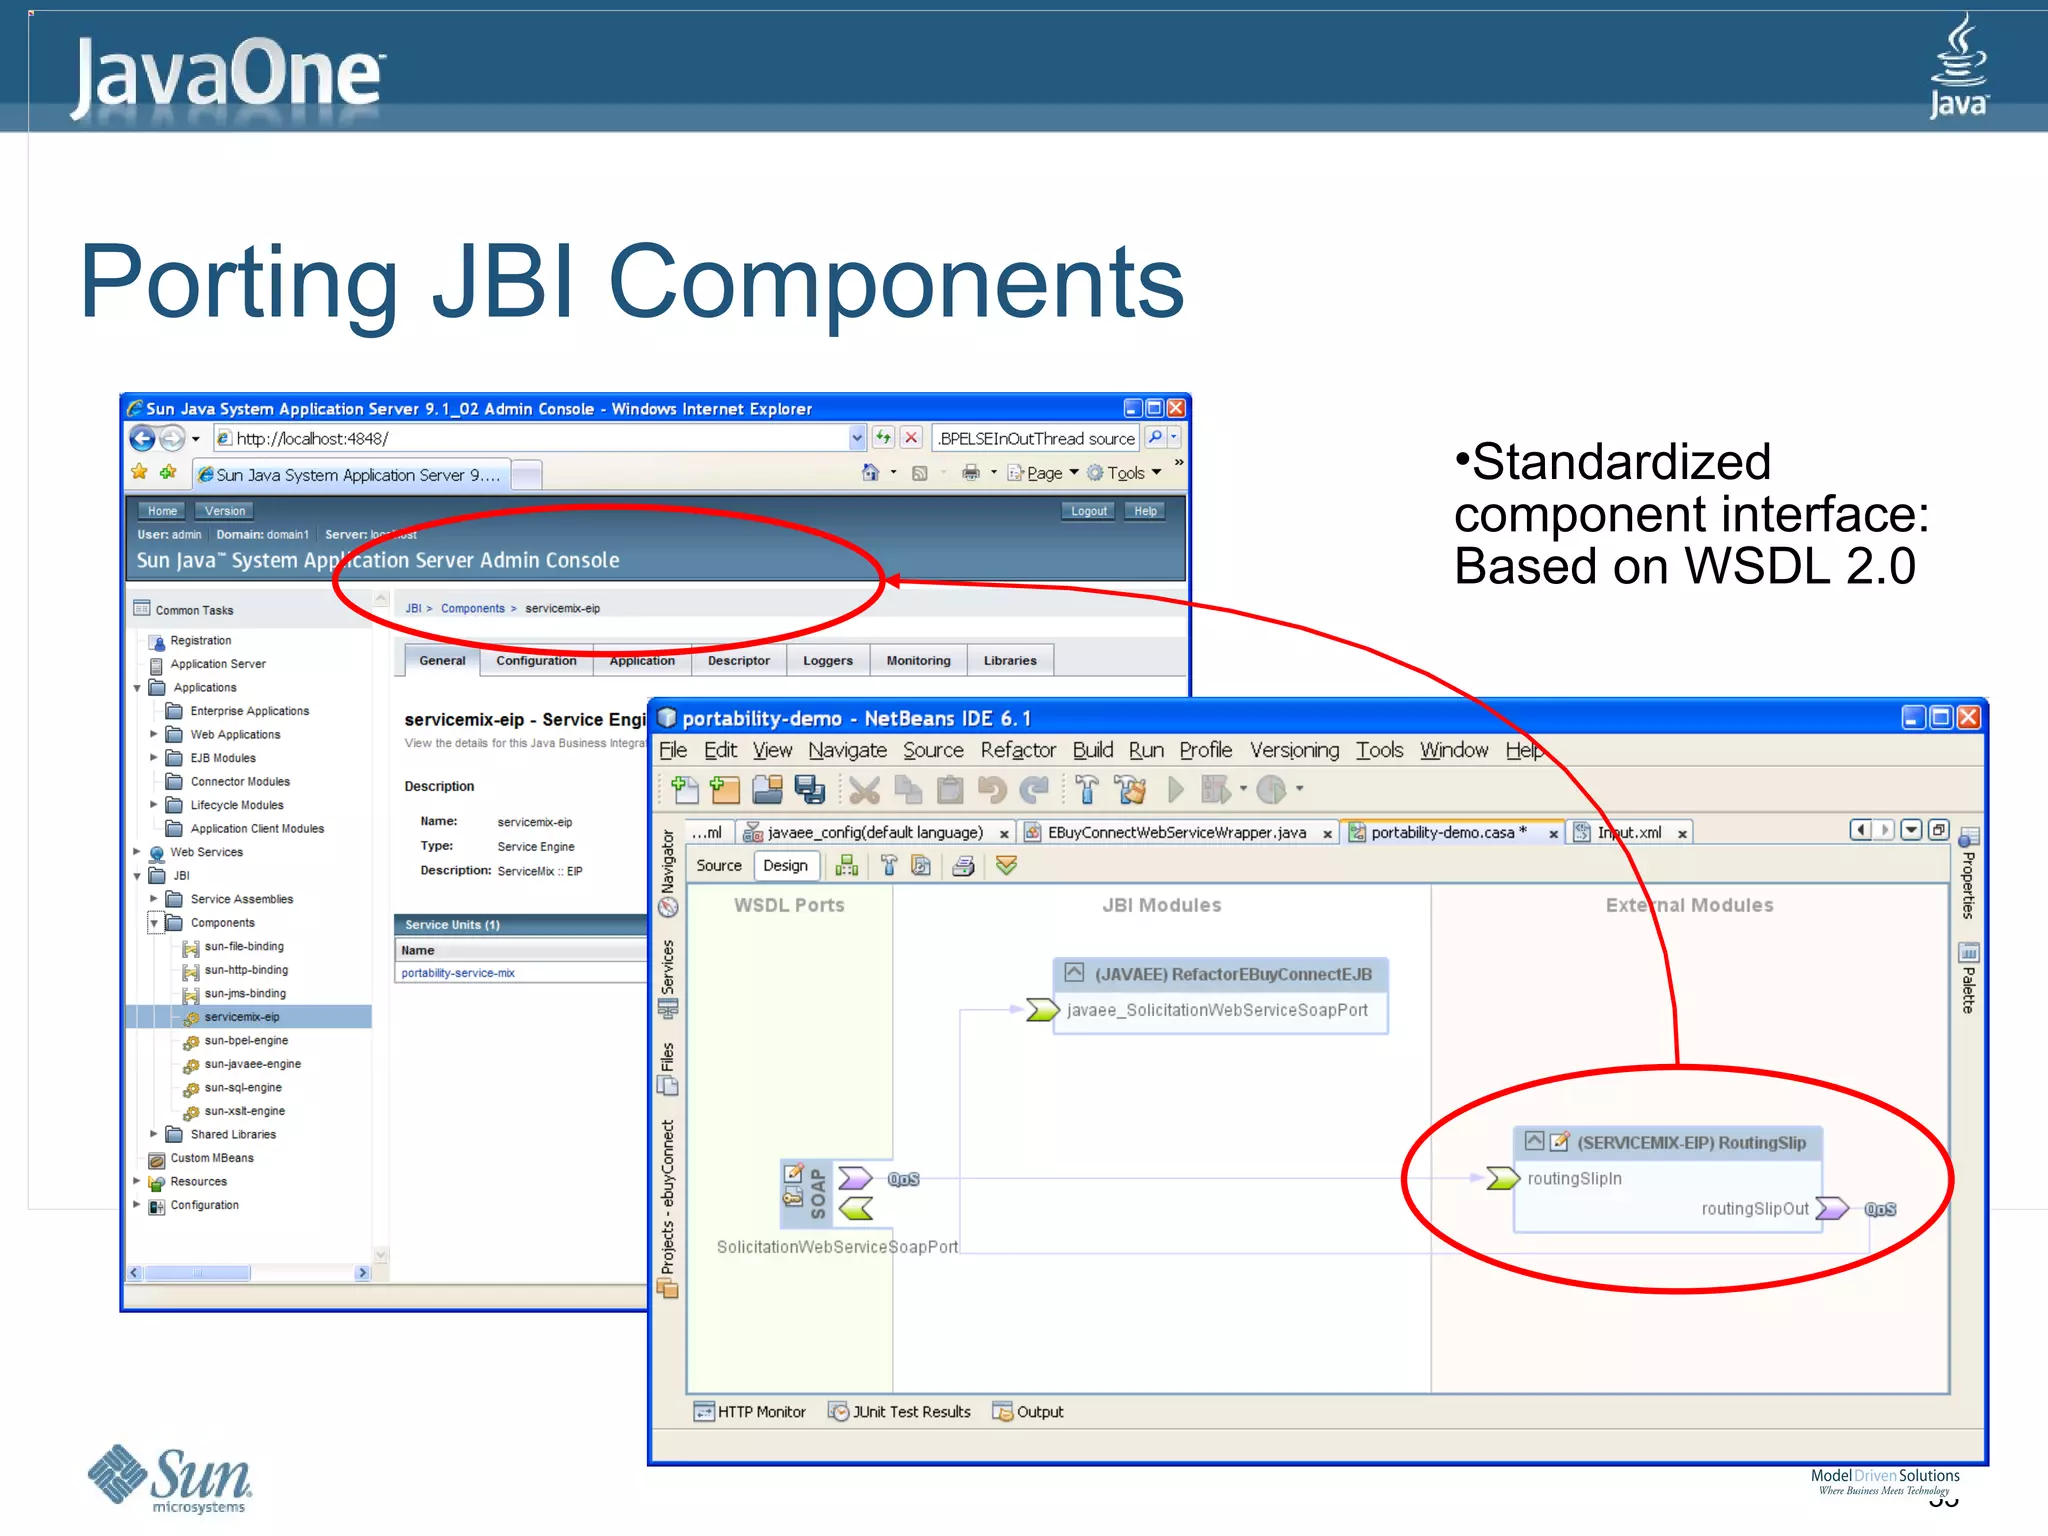Click the Open Project icon in NetBeans
This screenshot has height=1536, width=2048.
767,790
